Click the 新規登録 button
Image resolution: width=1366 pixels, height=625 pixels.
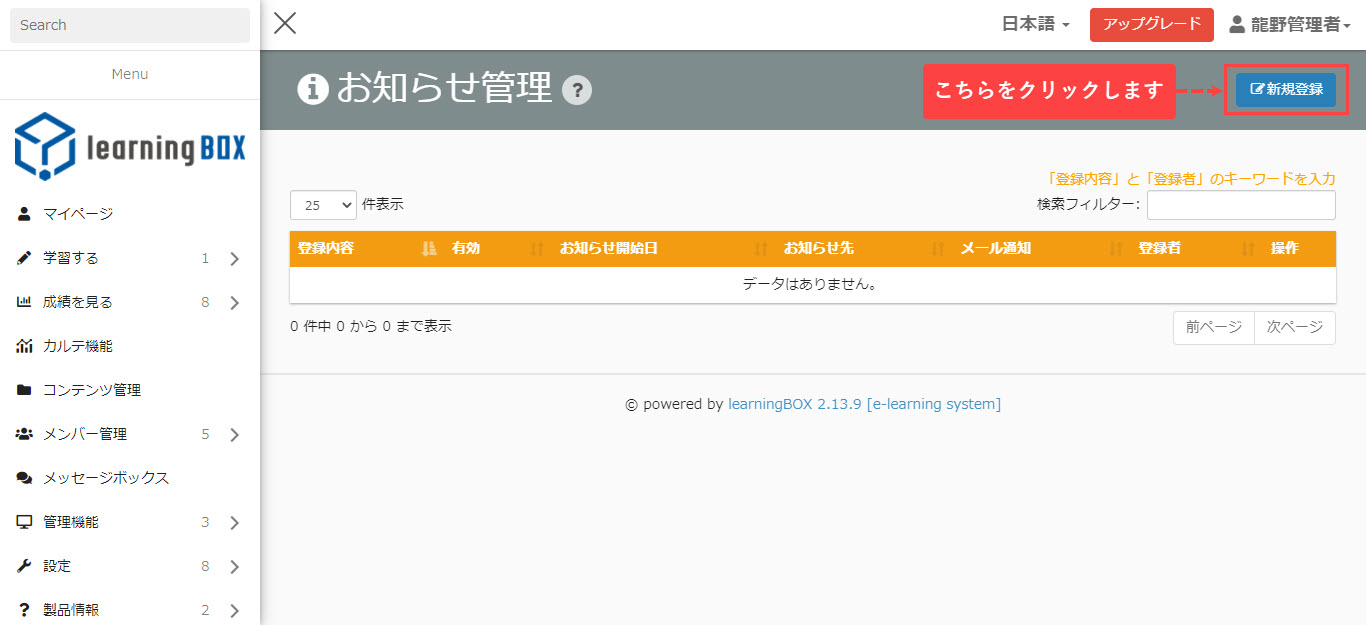point(1285,90)
